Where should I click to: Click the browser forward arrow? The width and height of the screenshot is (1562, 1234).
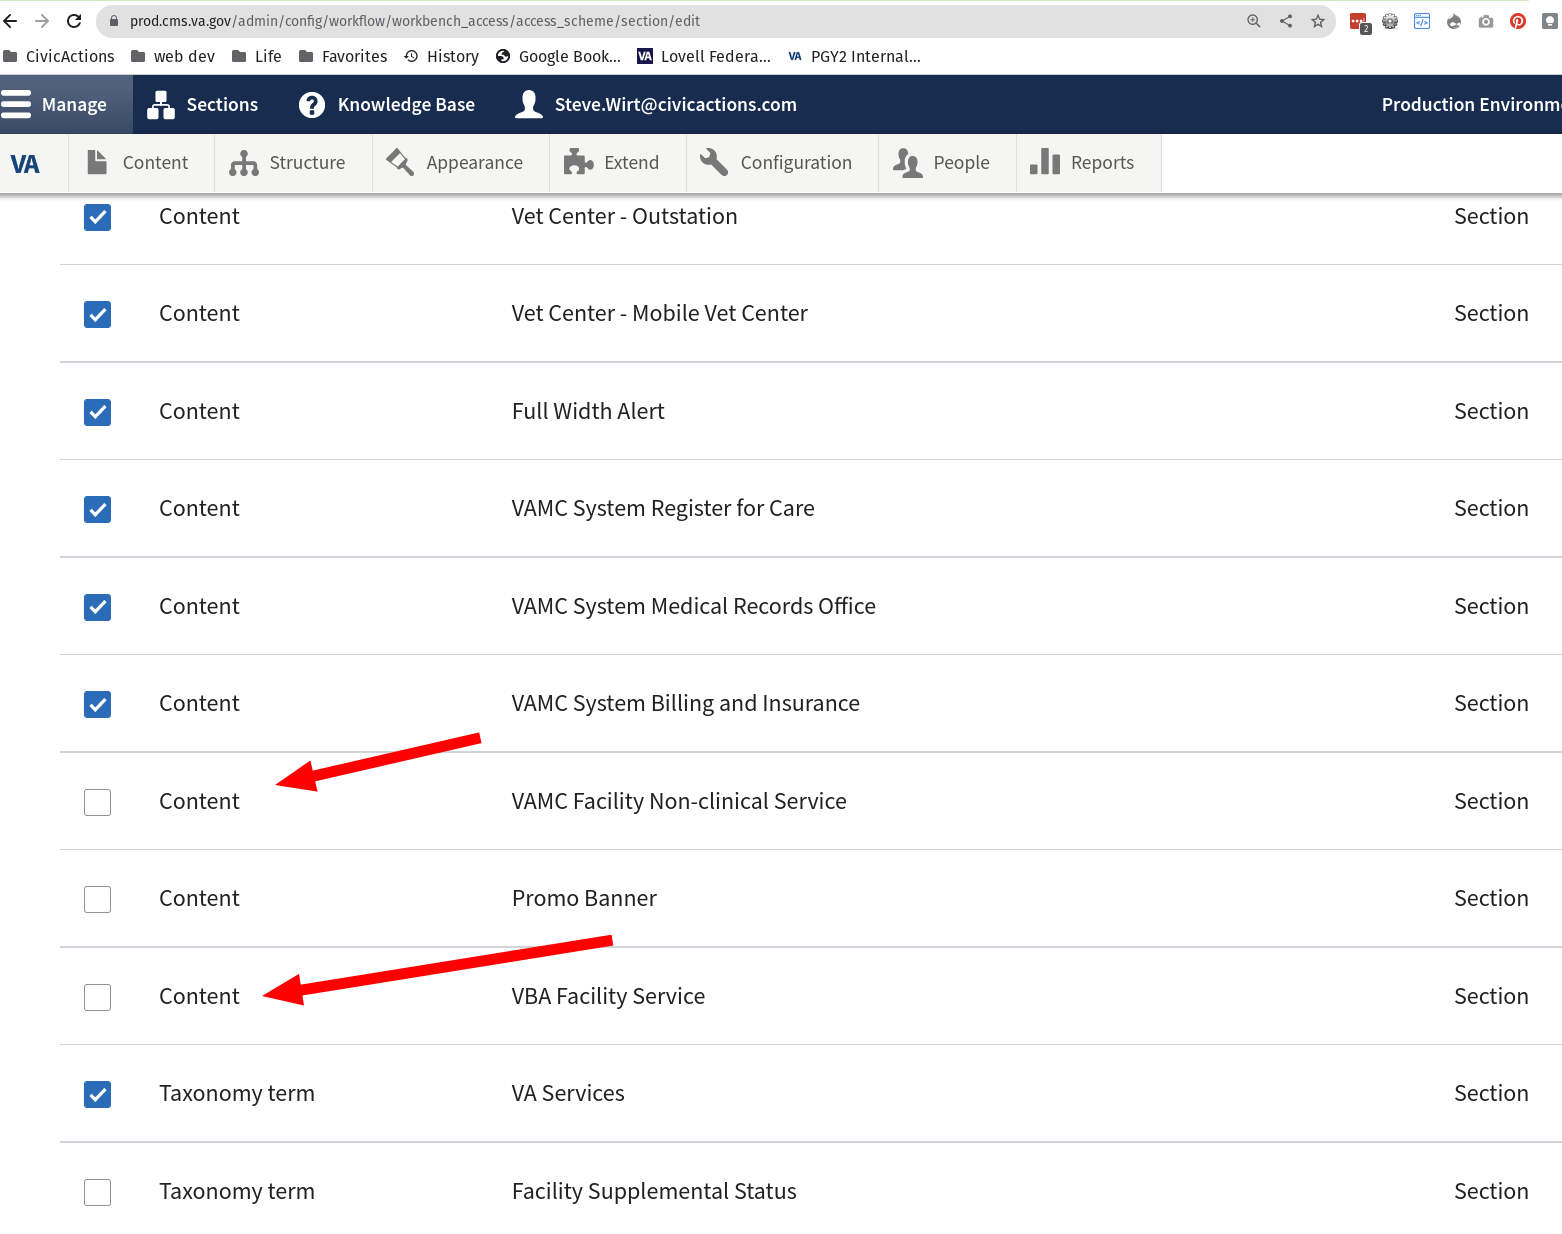42,21
